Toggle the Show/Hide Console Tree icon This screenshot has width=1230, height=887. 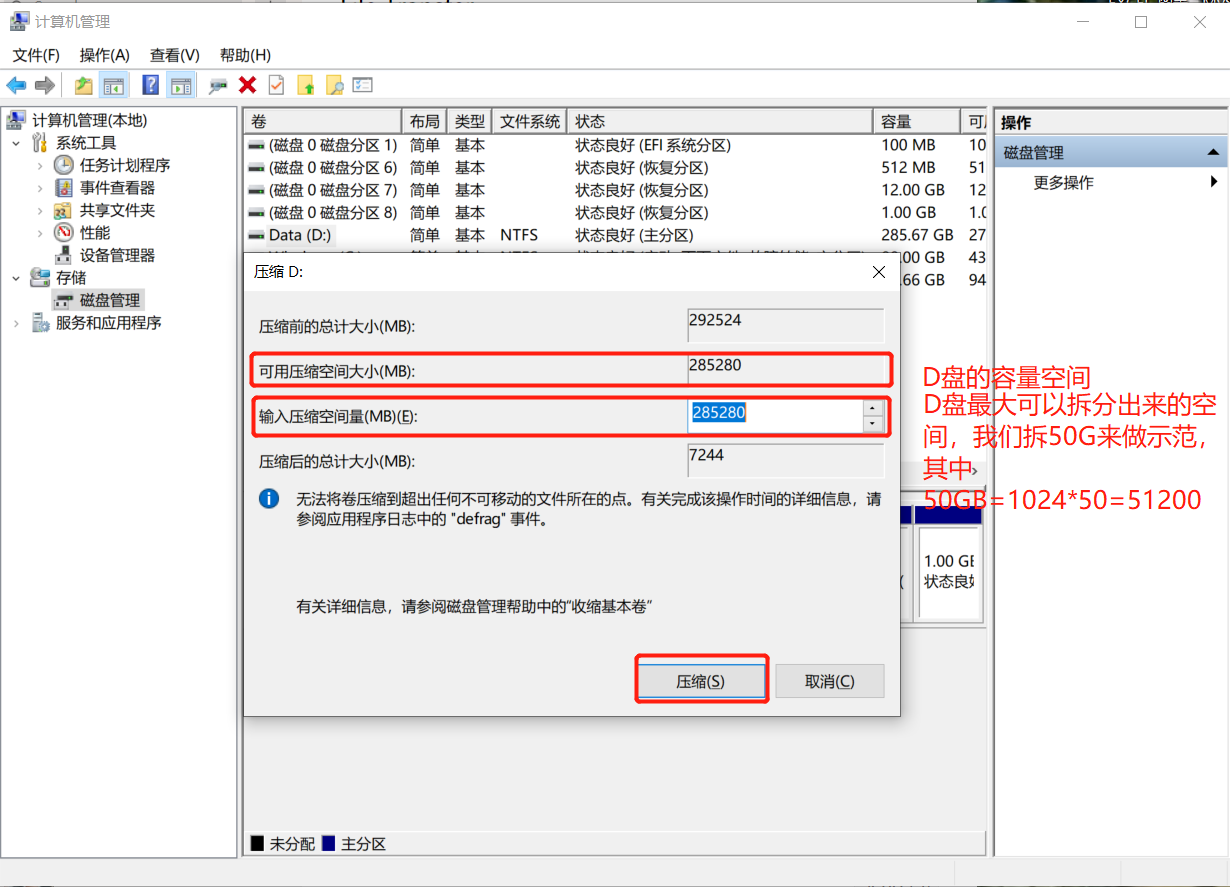[x=113, y=86]
